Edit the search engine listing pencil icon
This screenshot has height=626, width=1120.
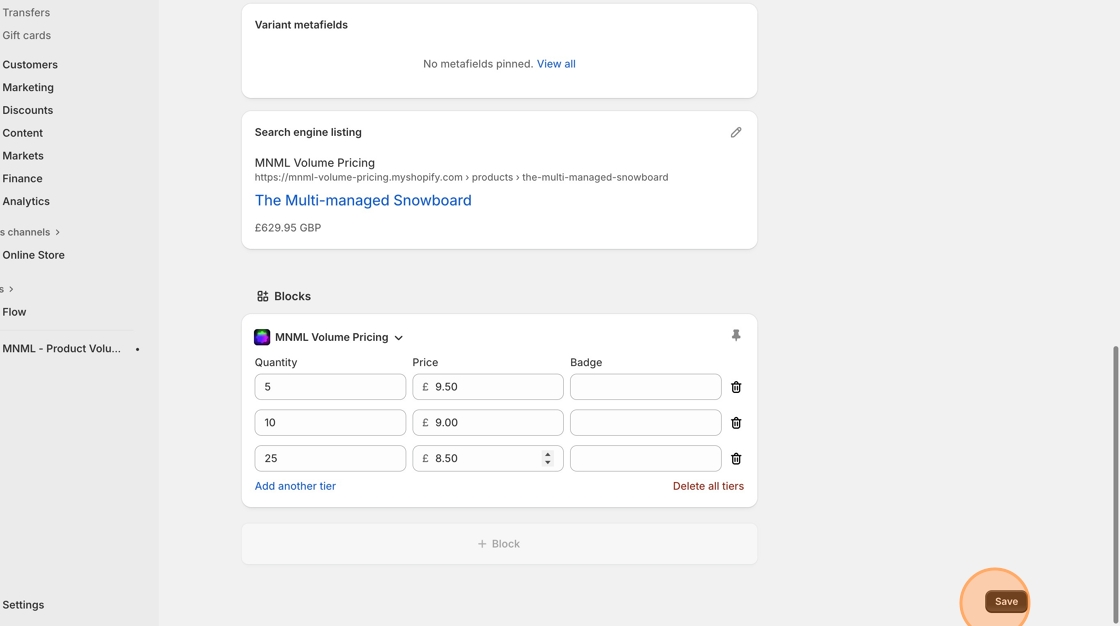click(736, 132)
